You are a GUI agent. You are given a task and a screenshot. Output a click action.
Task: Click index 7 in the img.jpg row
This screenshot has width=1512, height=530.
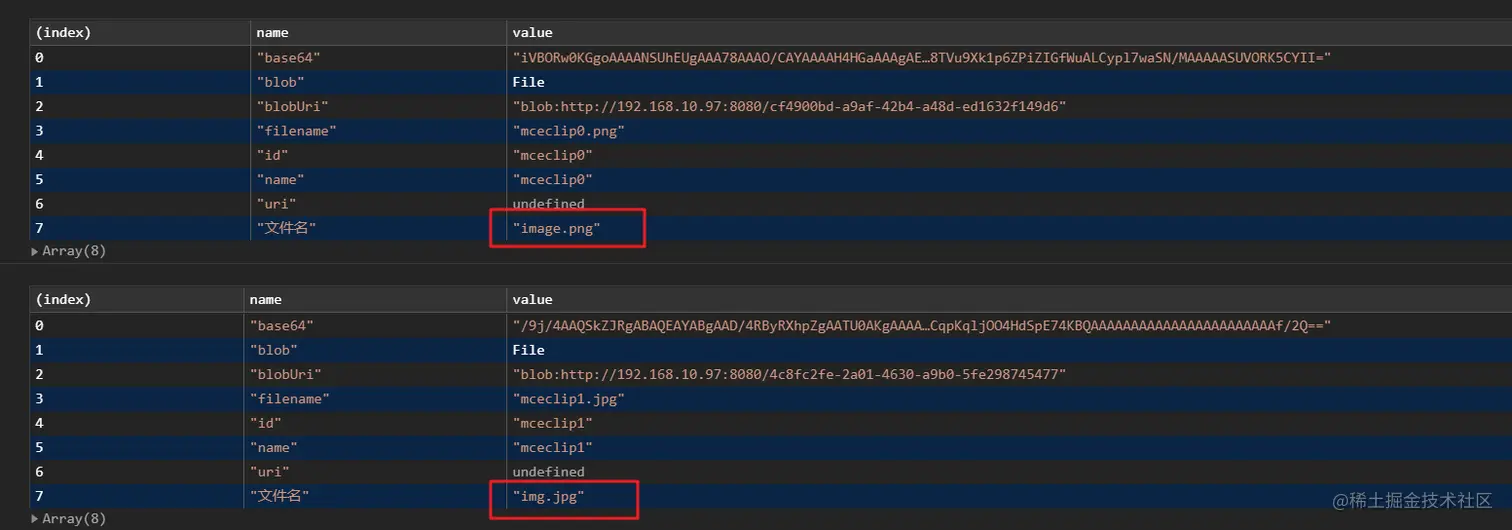pos(39,496)
